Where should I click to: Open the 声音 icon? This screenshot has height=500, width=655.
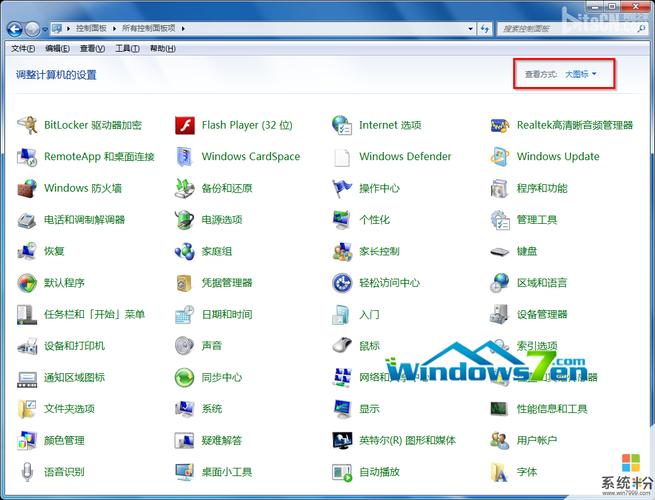184,346
